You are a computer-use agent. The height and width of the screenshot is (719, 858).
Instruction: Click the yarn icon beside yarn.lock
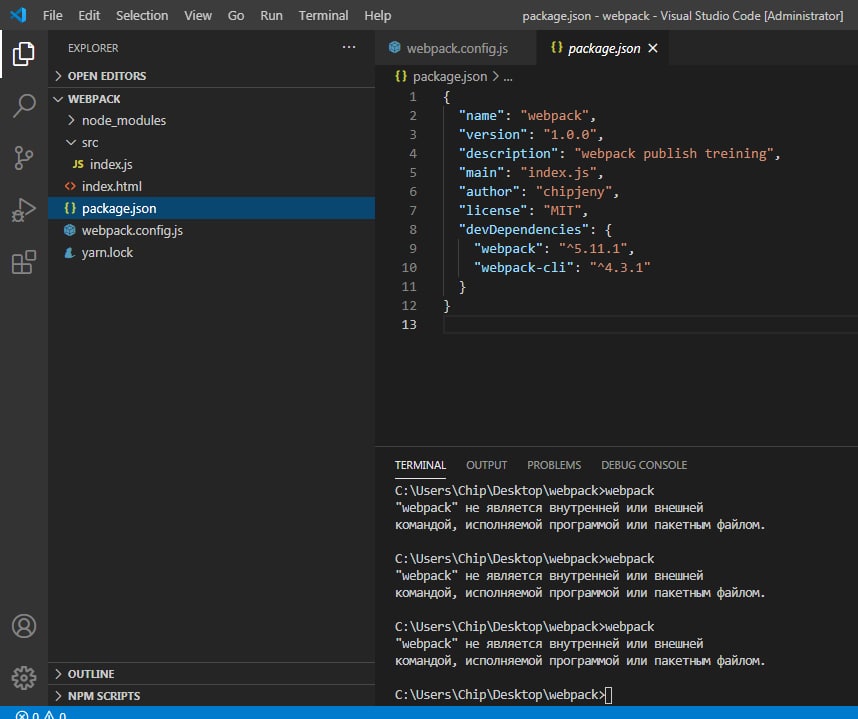(x=69, y=252)
